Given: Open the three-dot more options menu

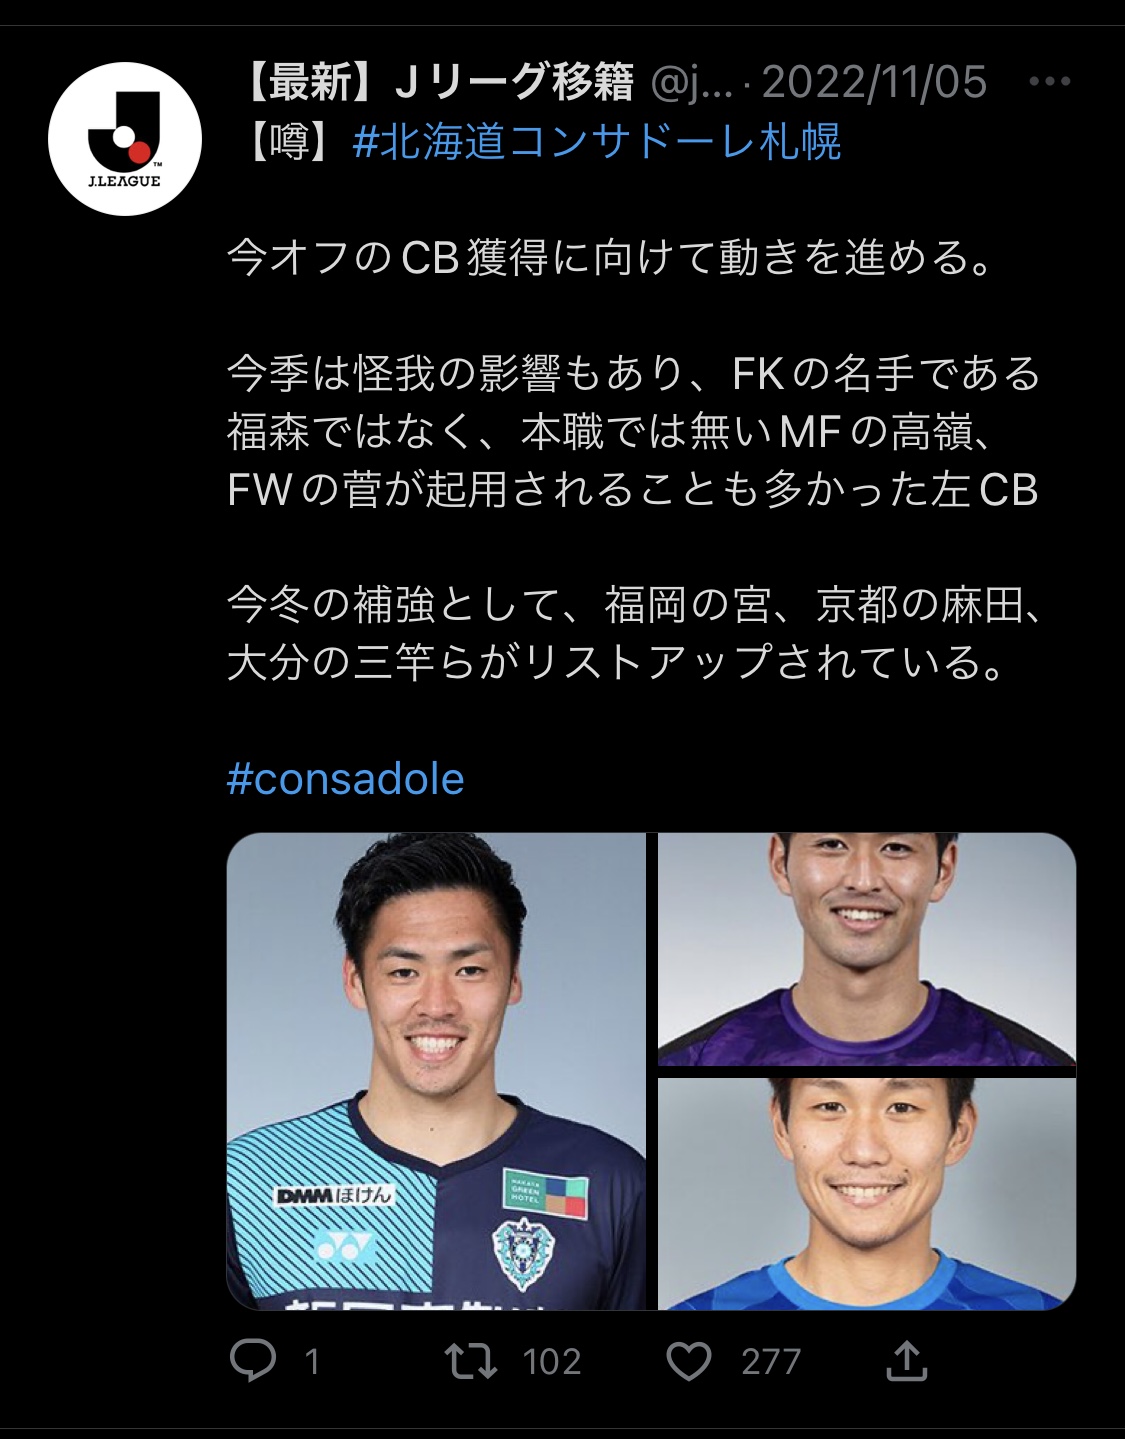Looking at the screenshot, I should (x=1050, y=82).
